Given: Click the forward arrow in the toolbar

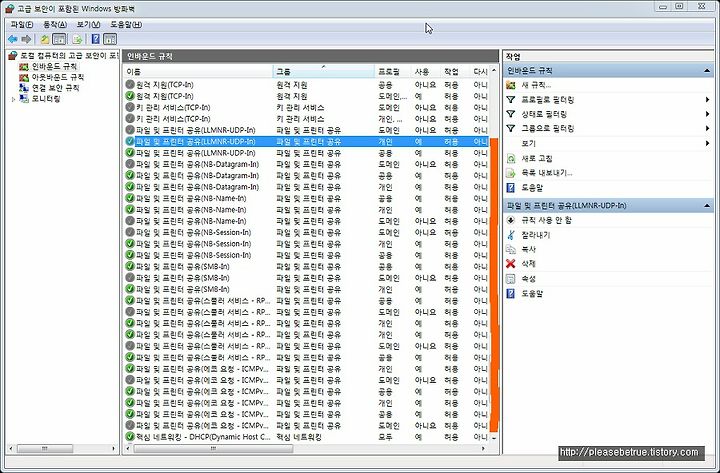Looking at the screenshot, I should coord(27,39).
